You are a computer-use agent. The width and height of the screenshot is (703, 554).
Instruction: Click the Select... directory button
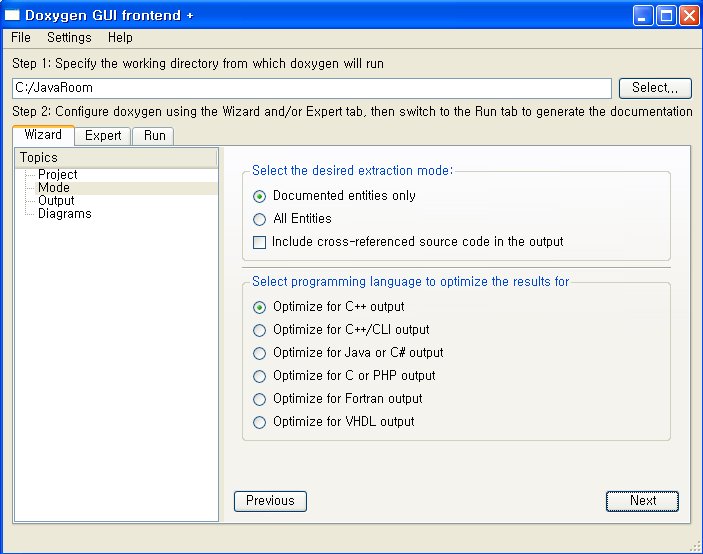(655, 88)
